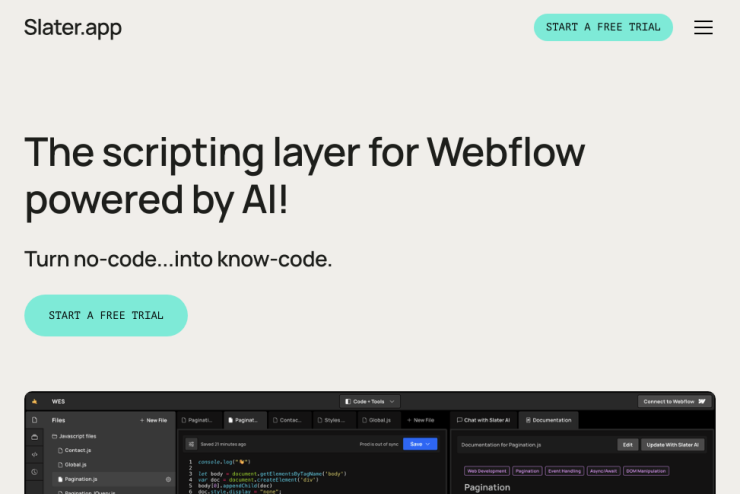The width and height of the screenshot is (740, 494).
Task: Click the blue Save dropdown button
Action: (x=420, y=444)
